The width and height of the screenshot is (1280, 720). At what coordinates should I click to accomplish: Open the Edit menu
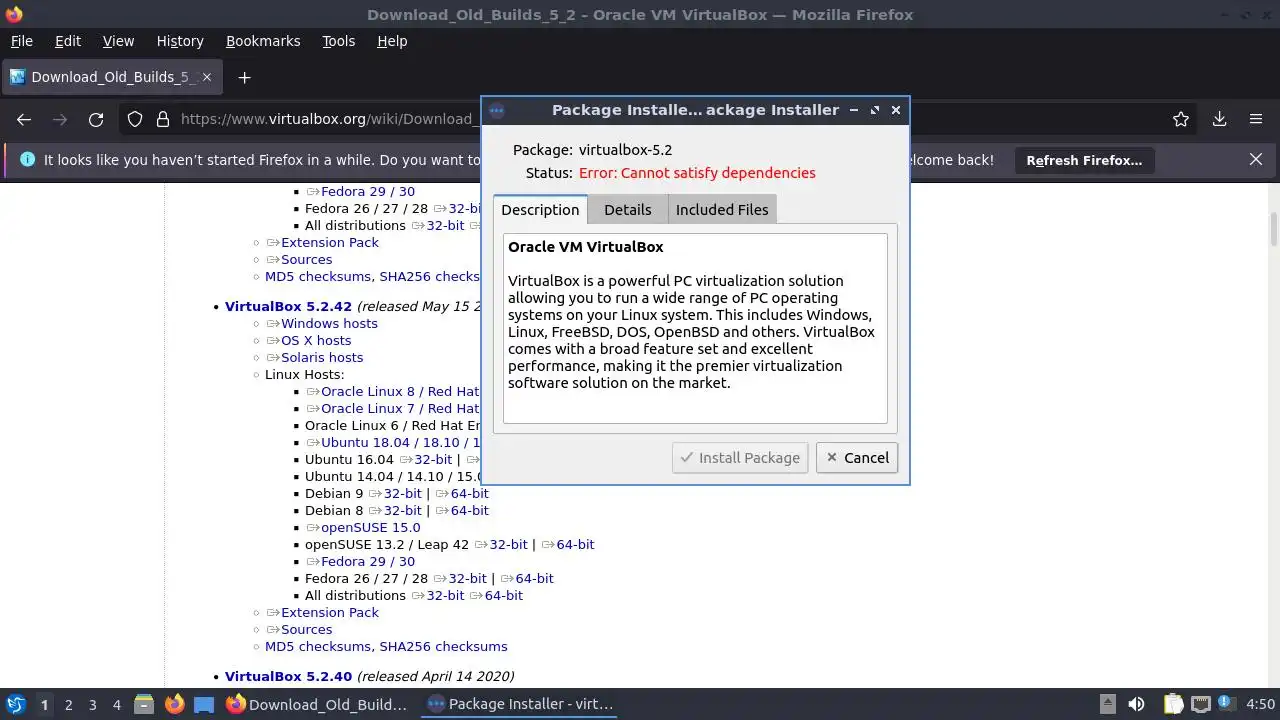click(x=68, y=41)
